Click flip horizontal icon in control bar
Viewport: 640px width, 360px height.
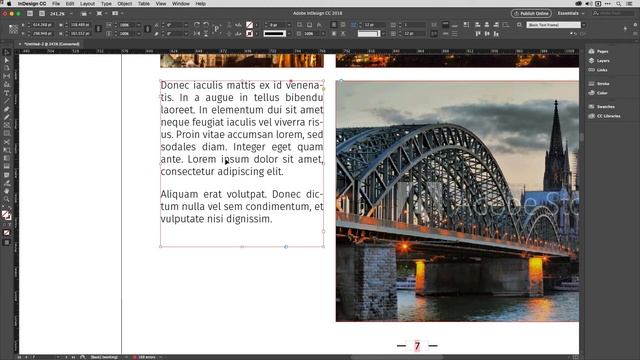point(197,33)
